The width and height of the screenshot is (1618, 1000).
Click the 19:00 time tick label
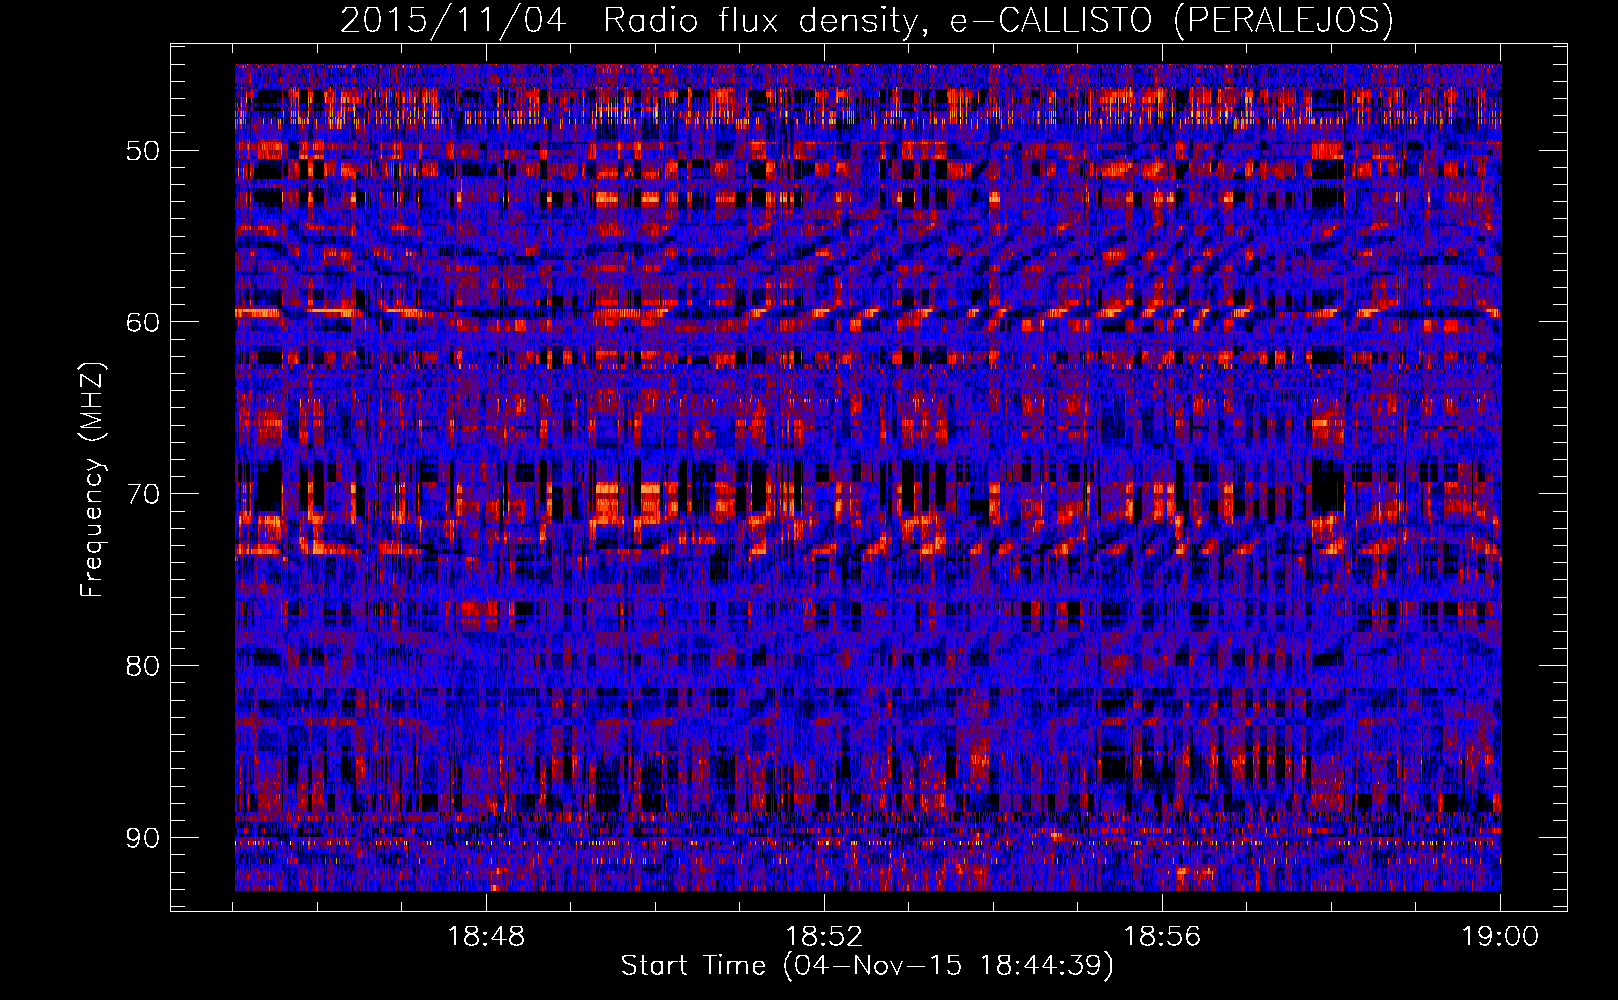click(x=1501, y=937)
